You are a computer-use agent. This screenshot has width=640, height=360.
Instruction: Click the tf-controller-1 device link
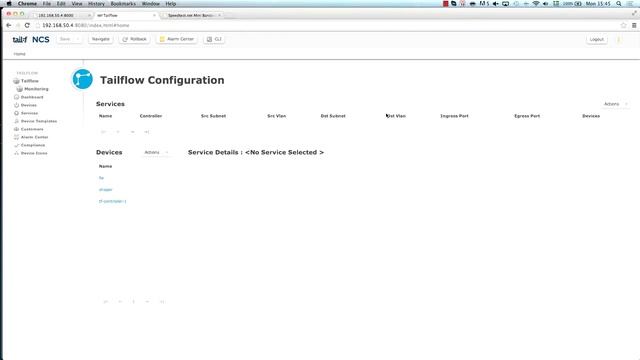click(x=113, y=201)
